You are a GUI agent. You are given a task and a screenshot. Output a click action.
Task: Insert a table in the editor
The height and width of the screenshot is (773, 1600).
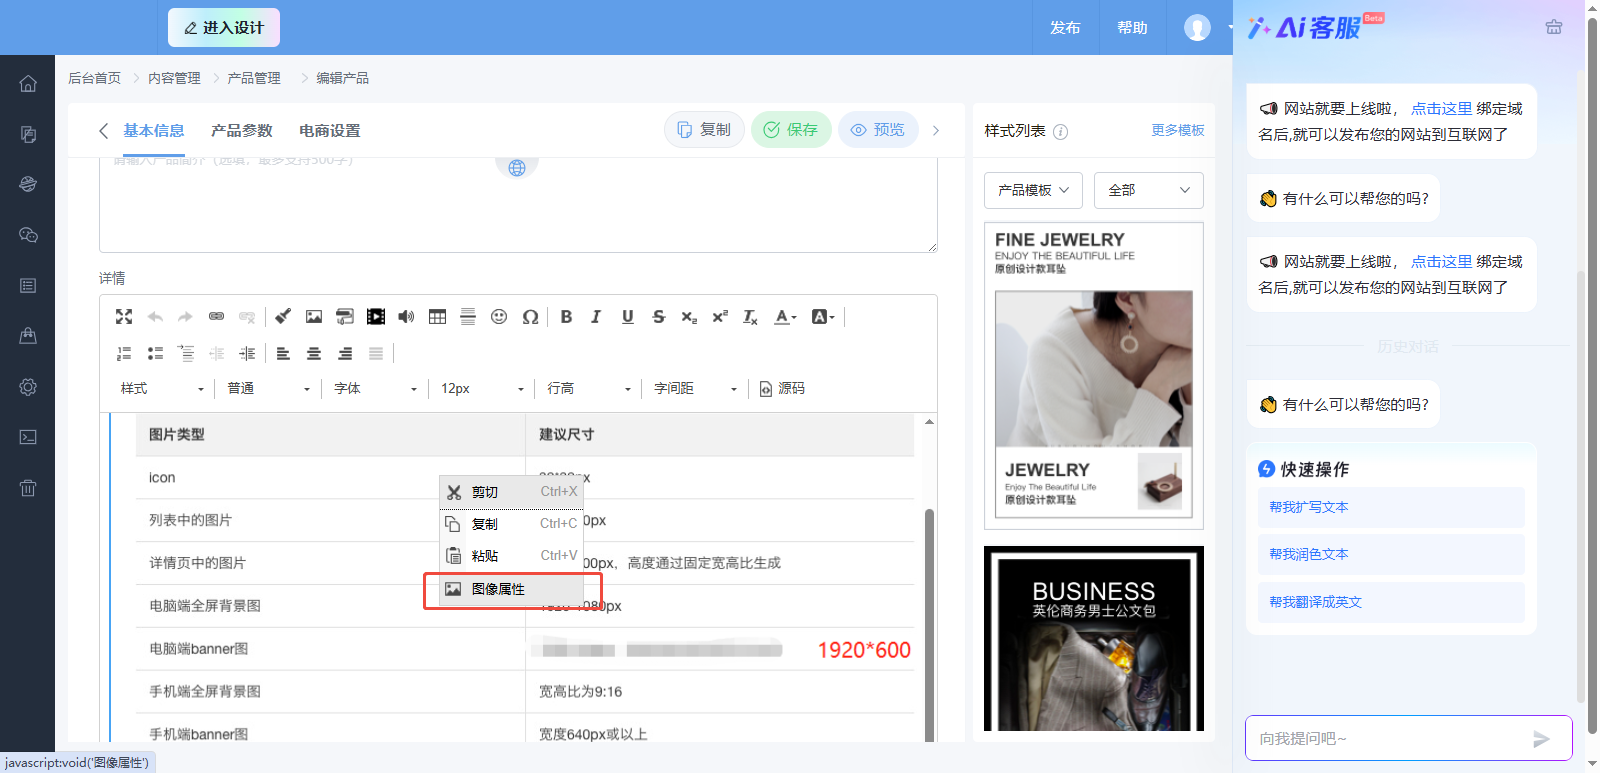point(437,317)
